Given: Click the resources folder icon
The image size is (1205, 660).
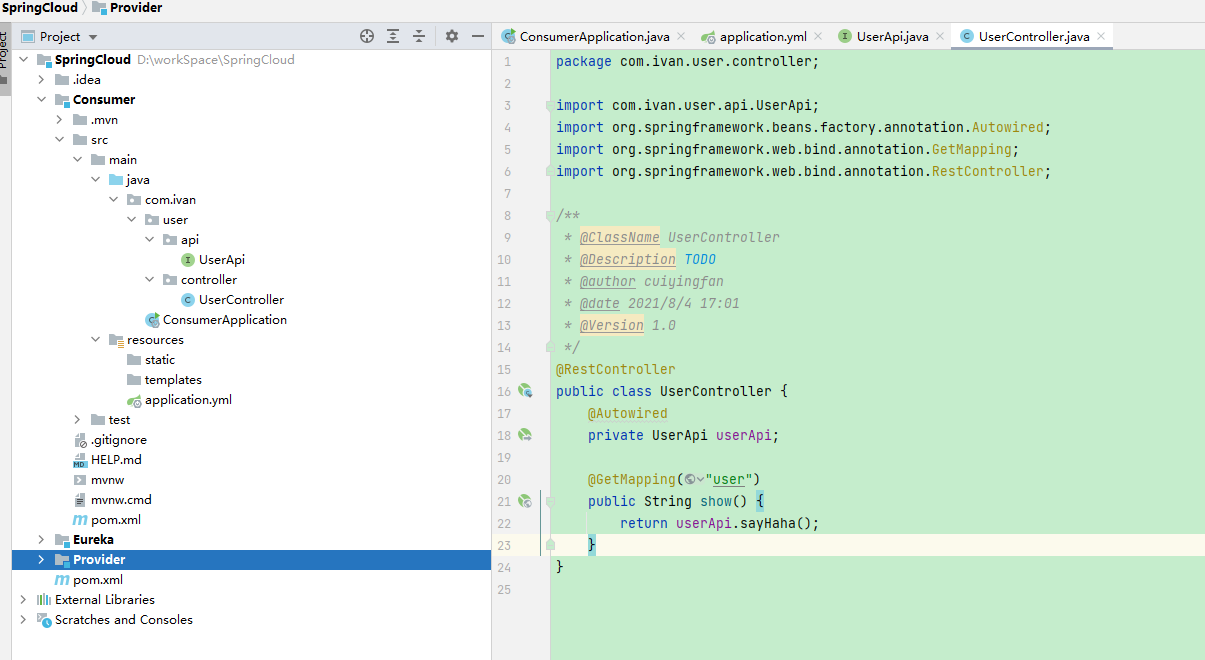Looking at the screenshot, I should pyautogui.click(x=116, y=340).
